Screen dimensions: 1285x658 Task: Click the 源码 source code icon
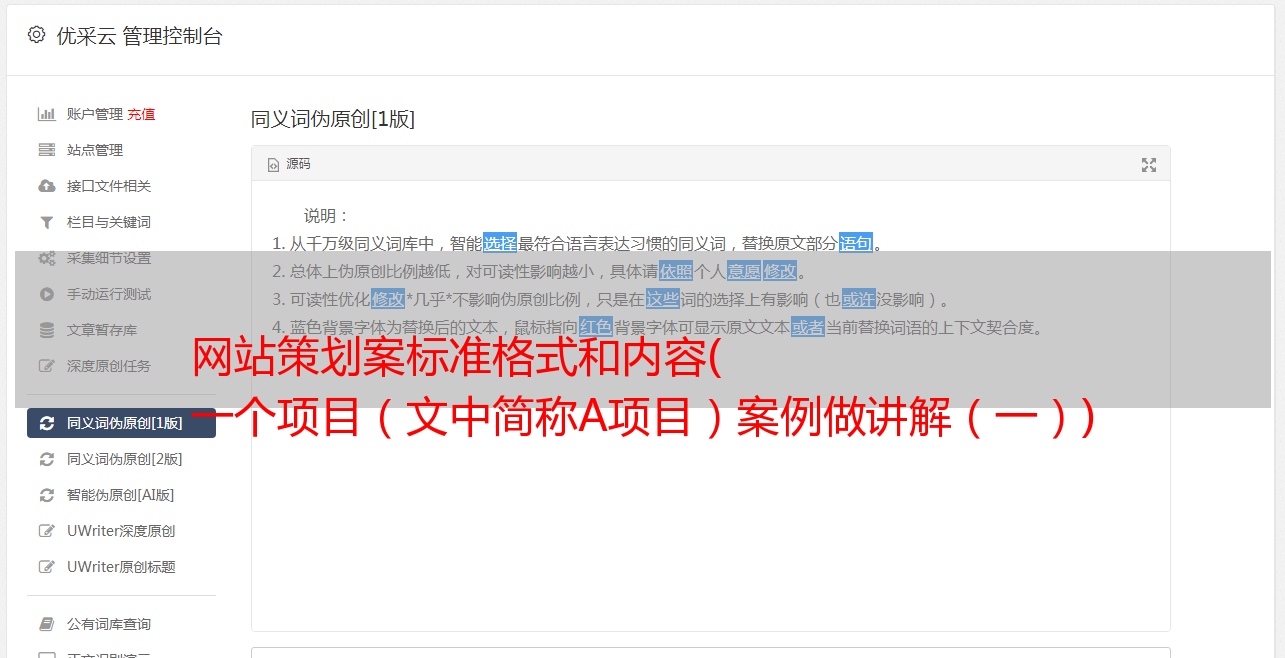[273, 164]
